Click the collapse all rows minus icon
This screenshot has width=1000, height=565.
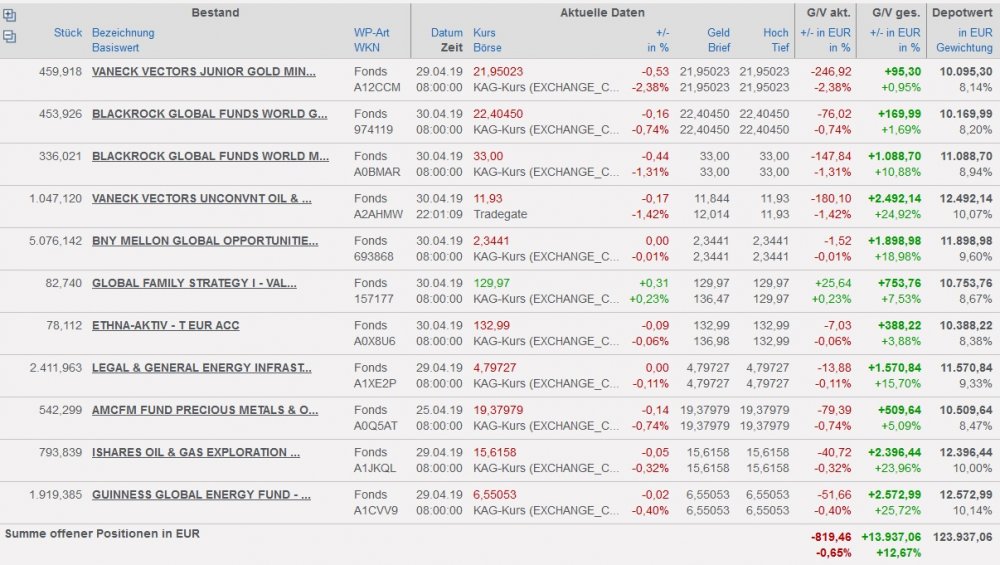(10, 37)
